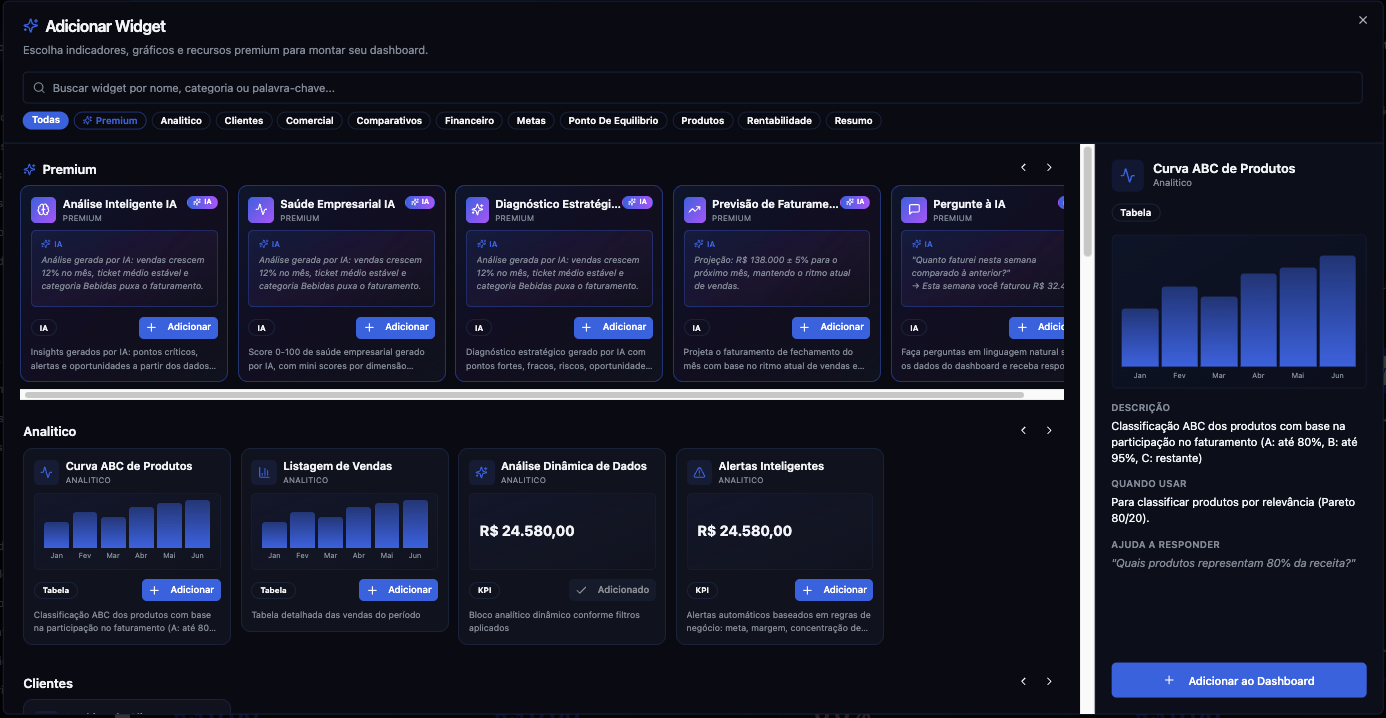Click R$ 24.580,00 on Análise Dinâmica de Dados

[527, 531]
